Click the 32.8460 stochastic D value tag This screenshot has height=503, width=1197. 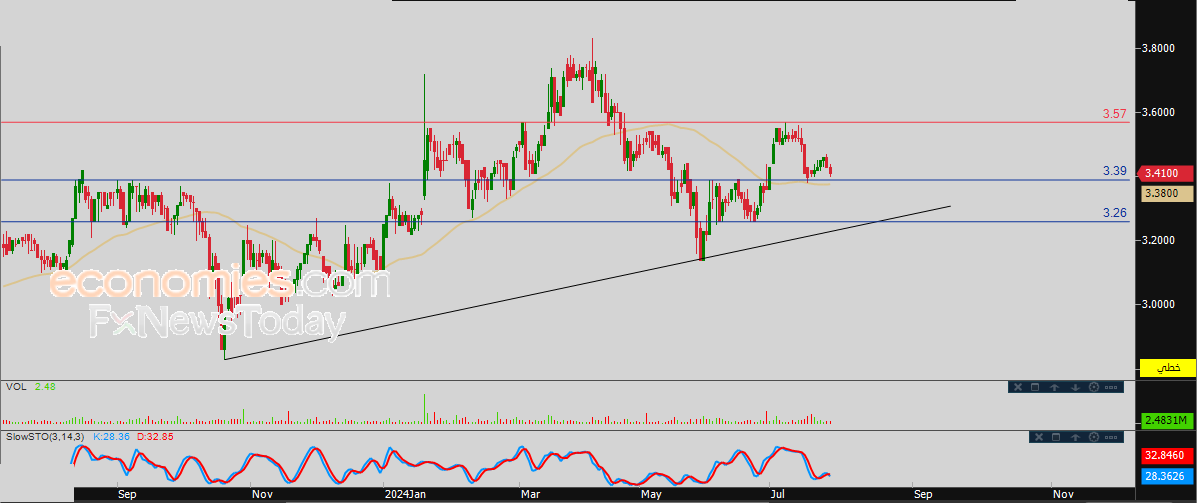[x=1166, y=456]
